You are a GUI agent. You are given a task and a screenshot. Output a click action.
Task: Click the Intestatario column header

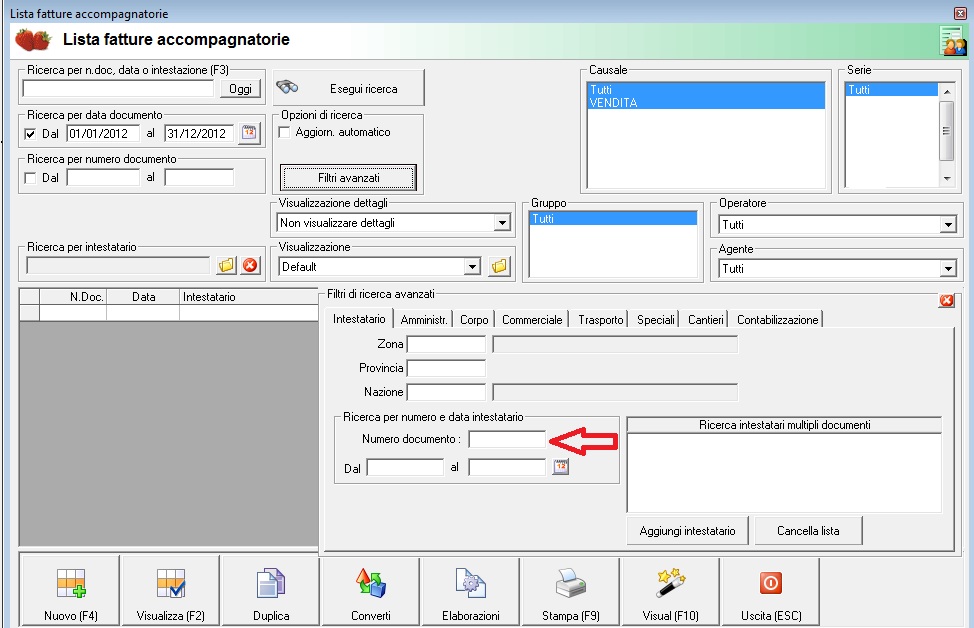(x=249, y=297)
